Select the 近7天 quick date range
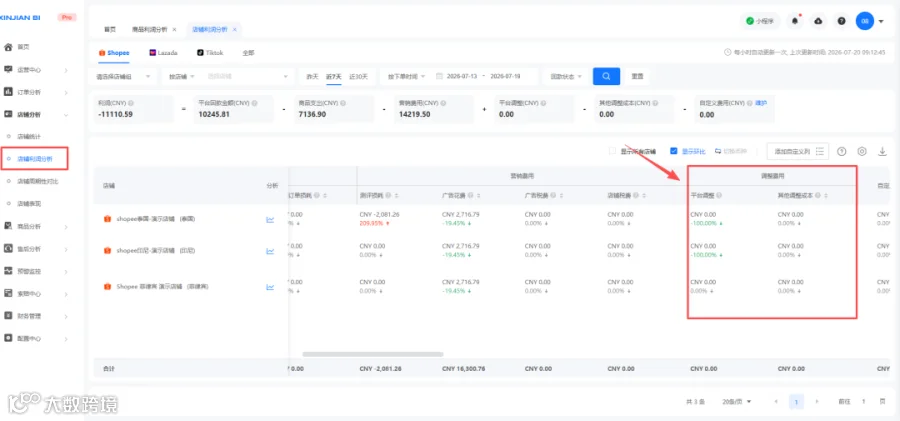 pyautogui.click(x=333, y=76)
